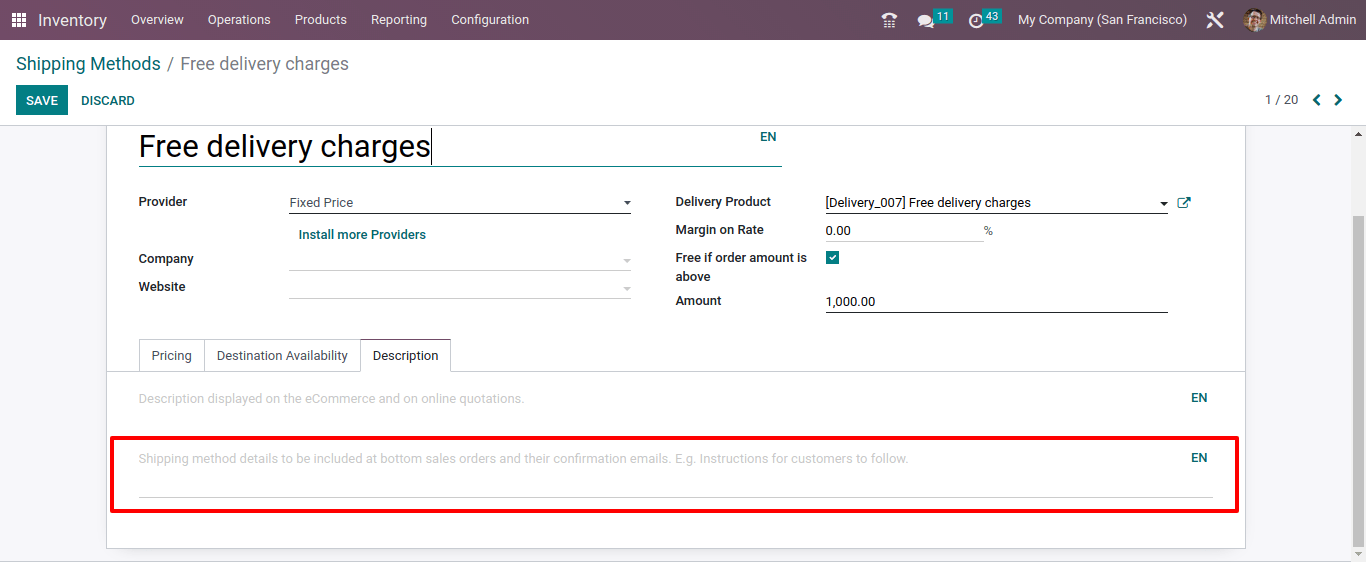Click Mitchell Admin avatar picture

pyautogui.click(x=1255, y=20)
